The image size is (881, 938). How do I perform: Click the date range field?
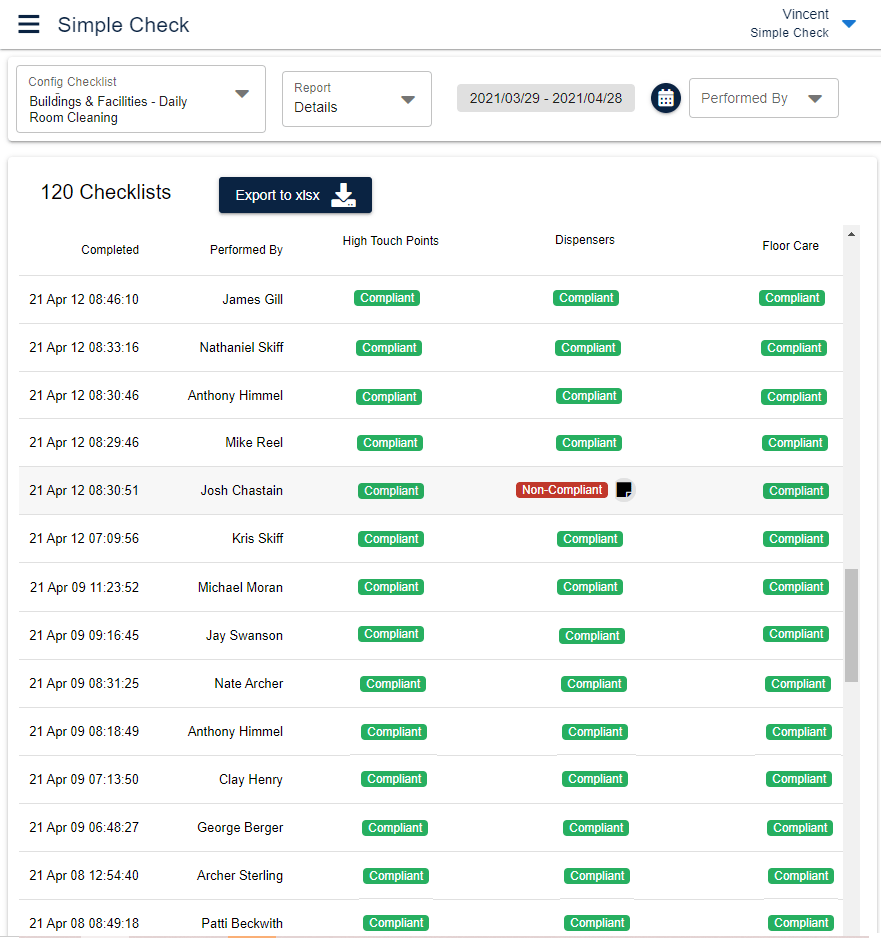545,98
